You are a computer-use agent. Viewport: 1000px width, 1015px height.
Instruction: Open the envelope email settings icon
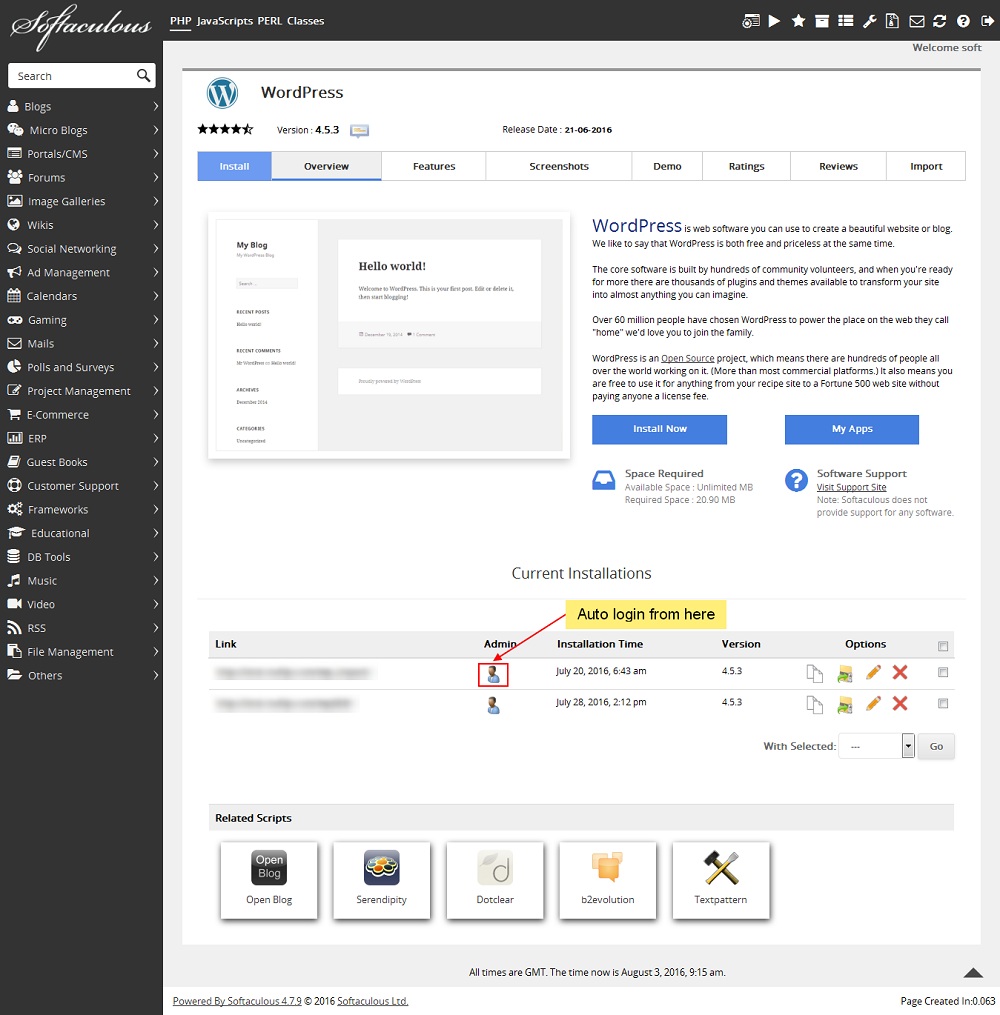(917, 21)
